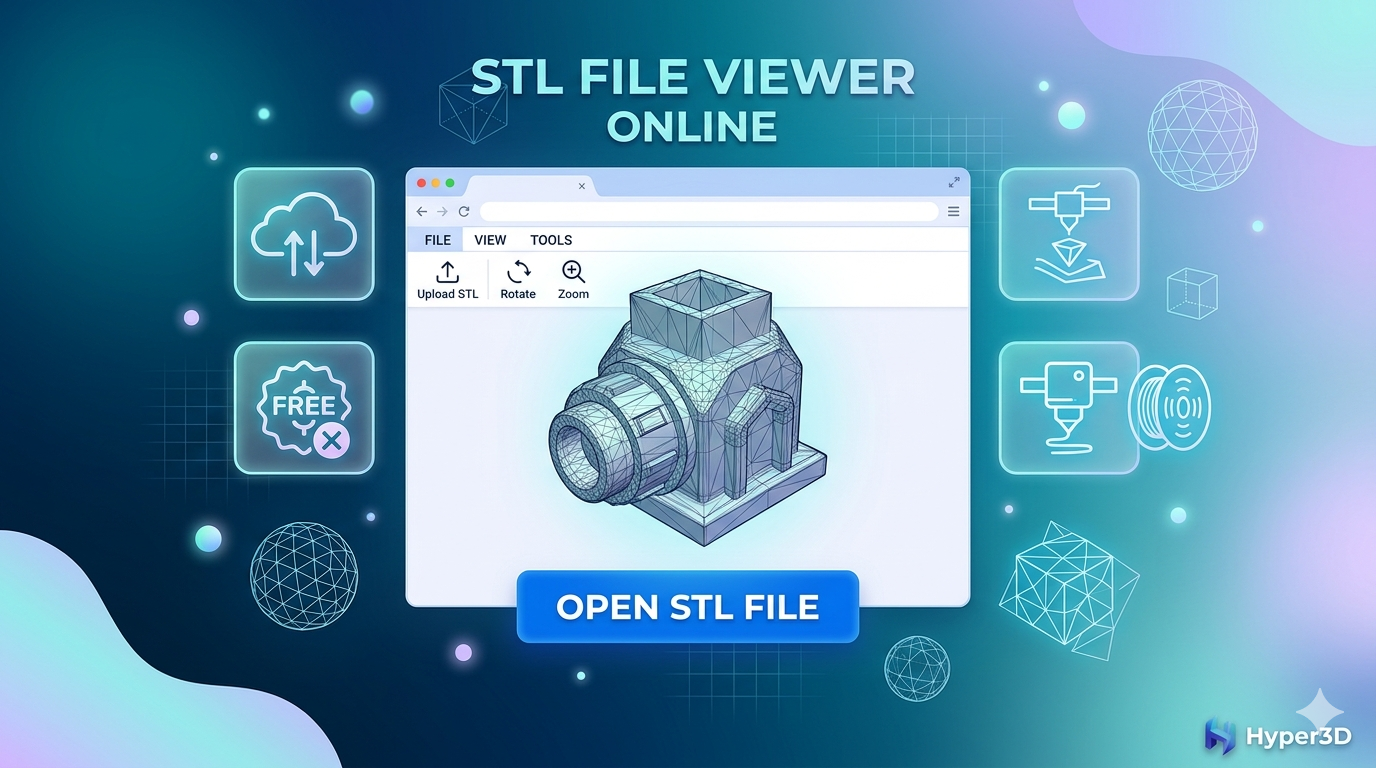The height and width of the screenshot is (768, 1376).
Task: Click the filament spool icon
Action: 1169,408
